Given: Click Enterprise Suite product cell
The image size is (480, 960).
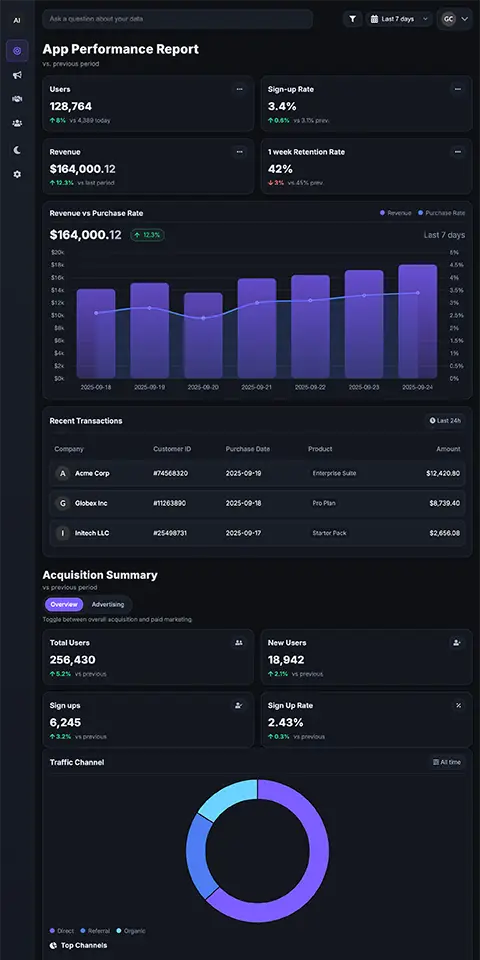Looking at the screenshot, I should click(x=334, y=473).
